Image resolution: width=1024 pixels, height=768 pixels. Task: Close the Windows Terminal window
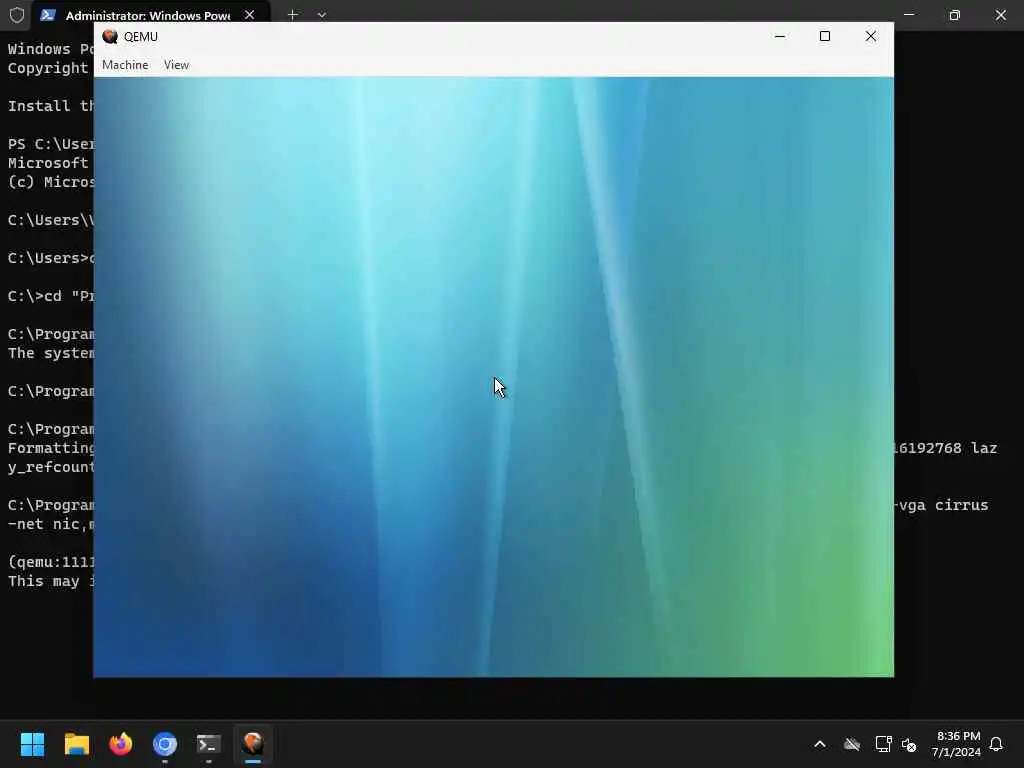(x=1000, y=15)
